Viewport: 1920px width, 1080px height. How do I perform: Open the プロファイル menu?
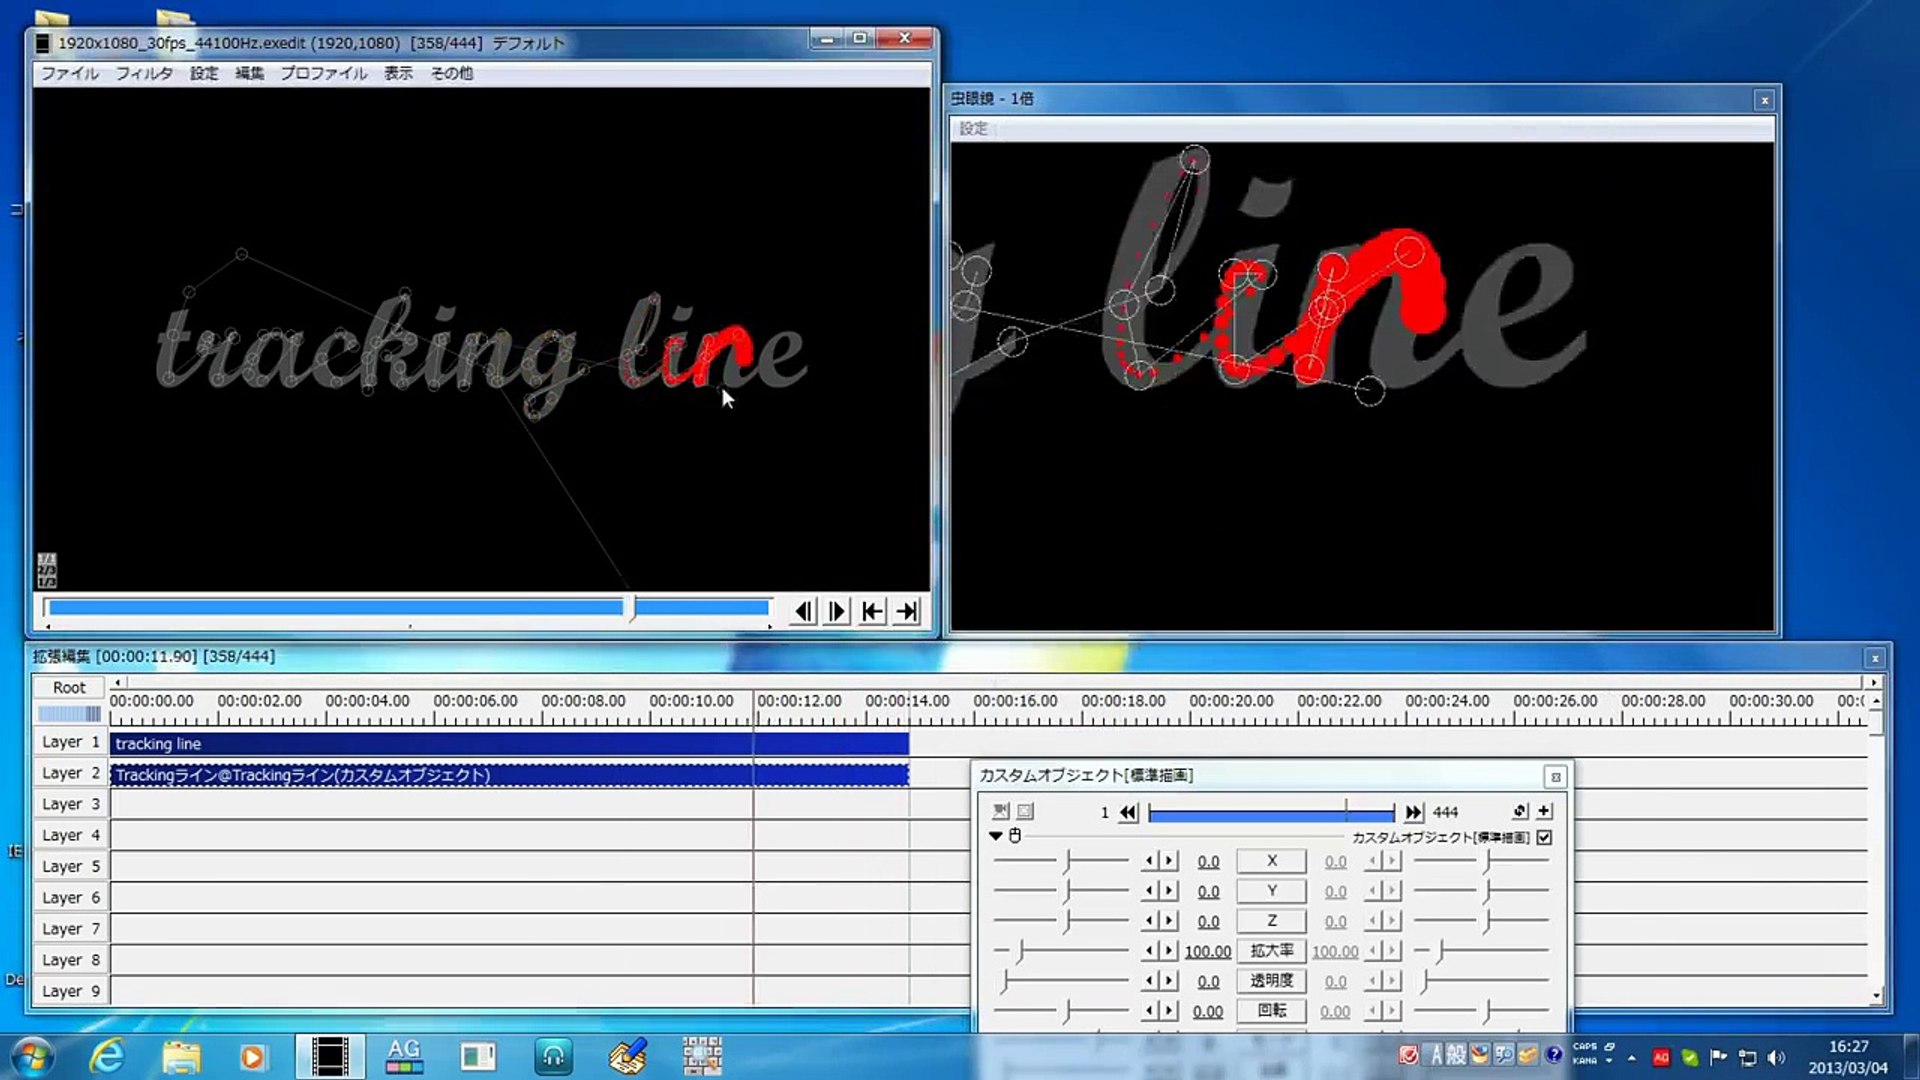pos(323,73)
